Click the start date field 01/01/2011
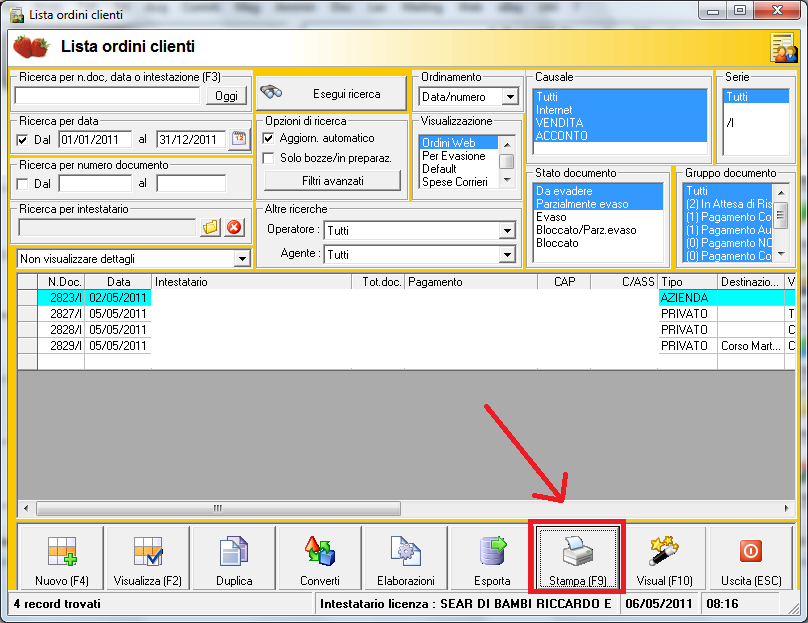The width and height of the screenshot is (808, 623). click(95, 140)
